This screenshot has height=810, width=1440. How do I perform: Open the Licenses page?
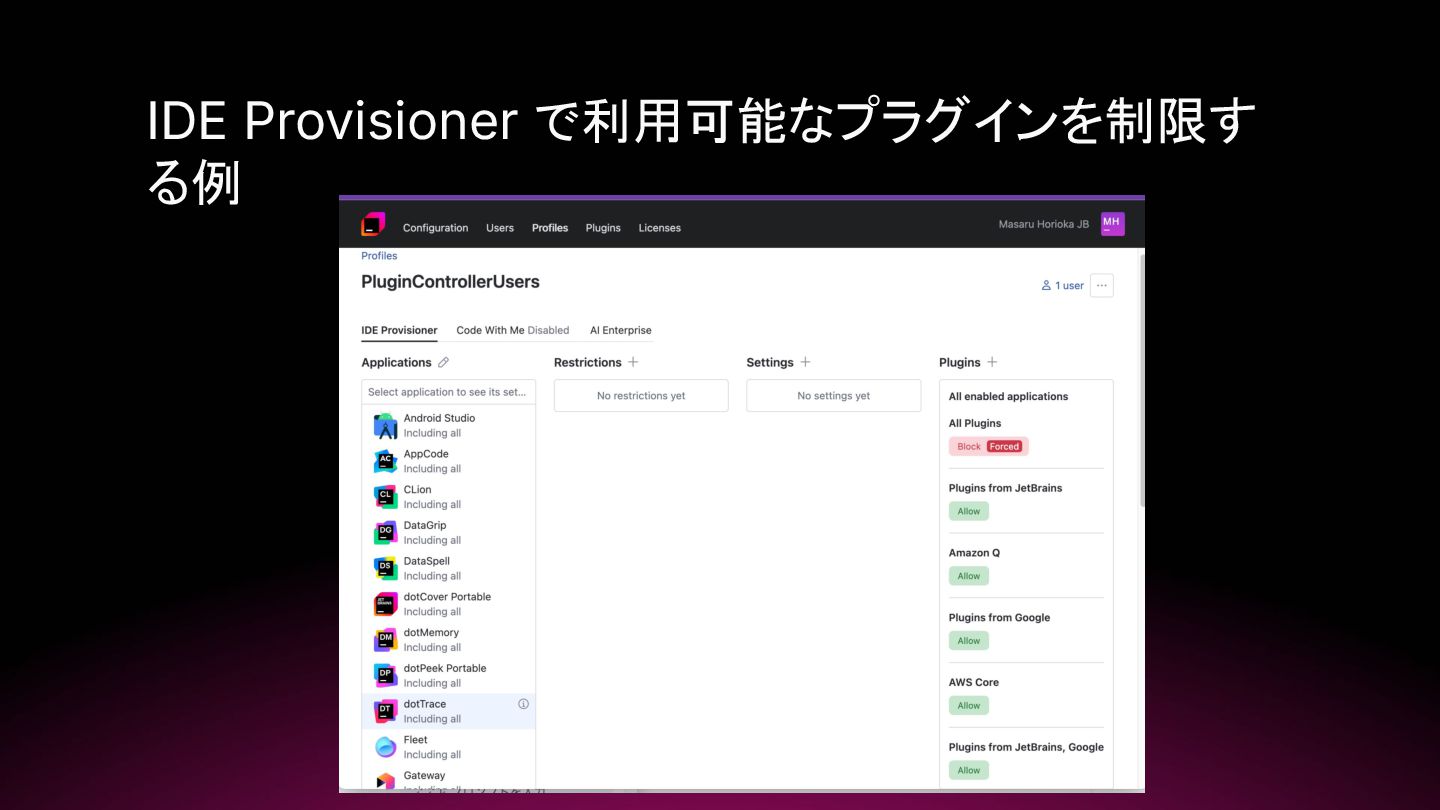point(660,228)
